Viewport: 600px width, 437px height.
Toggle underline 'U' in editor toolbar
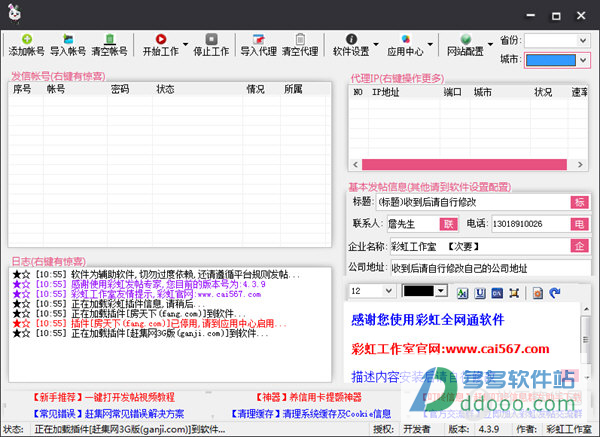pos(480,293)
